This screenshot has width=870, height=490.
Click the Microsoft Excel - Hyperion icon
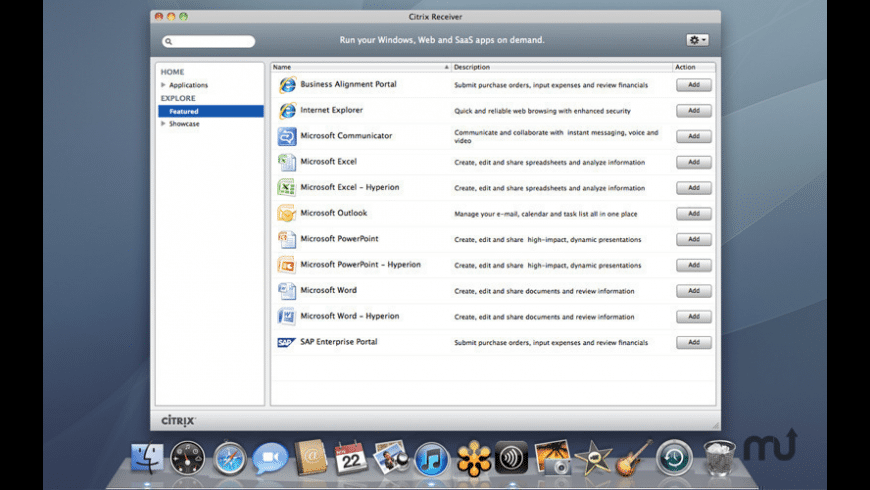click(287, 188)
